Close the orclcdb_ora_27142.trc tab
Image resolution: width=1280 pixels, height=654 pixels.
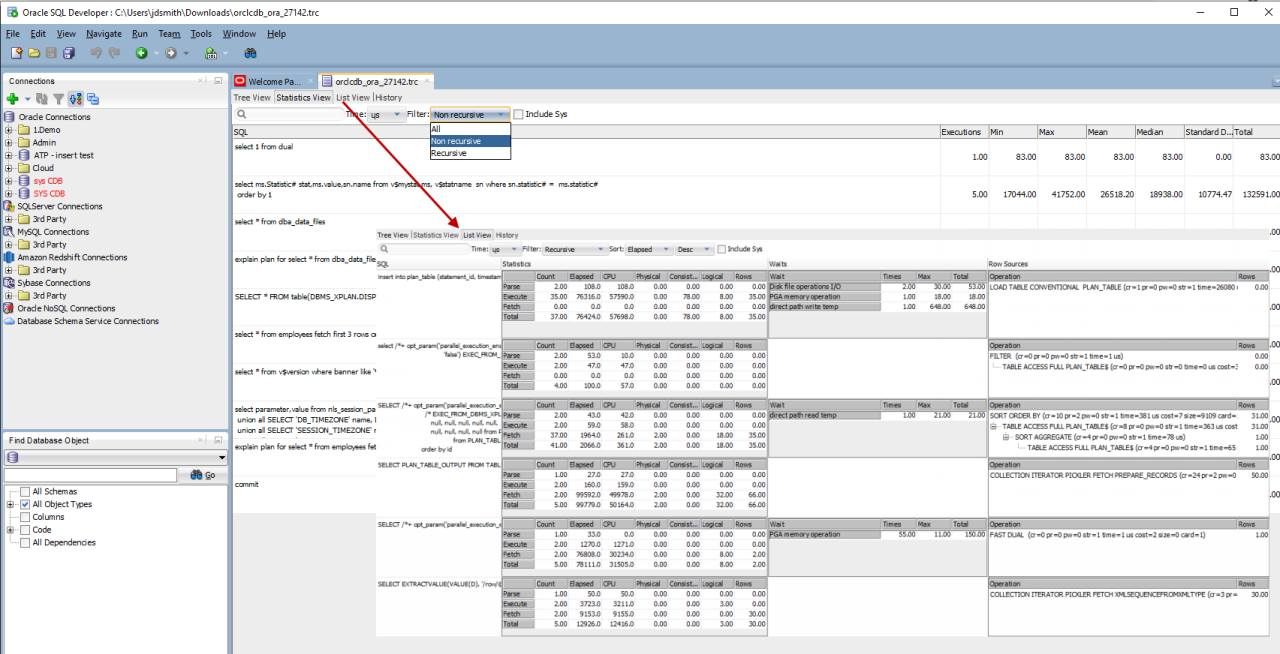[x=427, y=81]
